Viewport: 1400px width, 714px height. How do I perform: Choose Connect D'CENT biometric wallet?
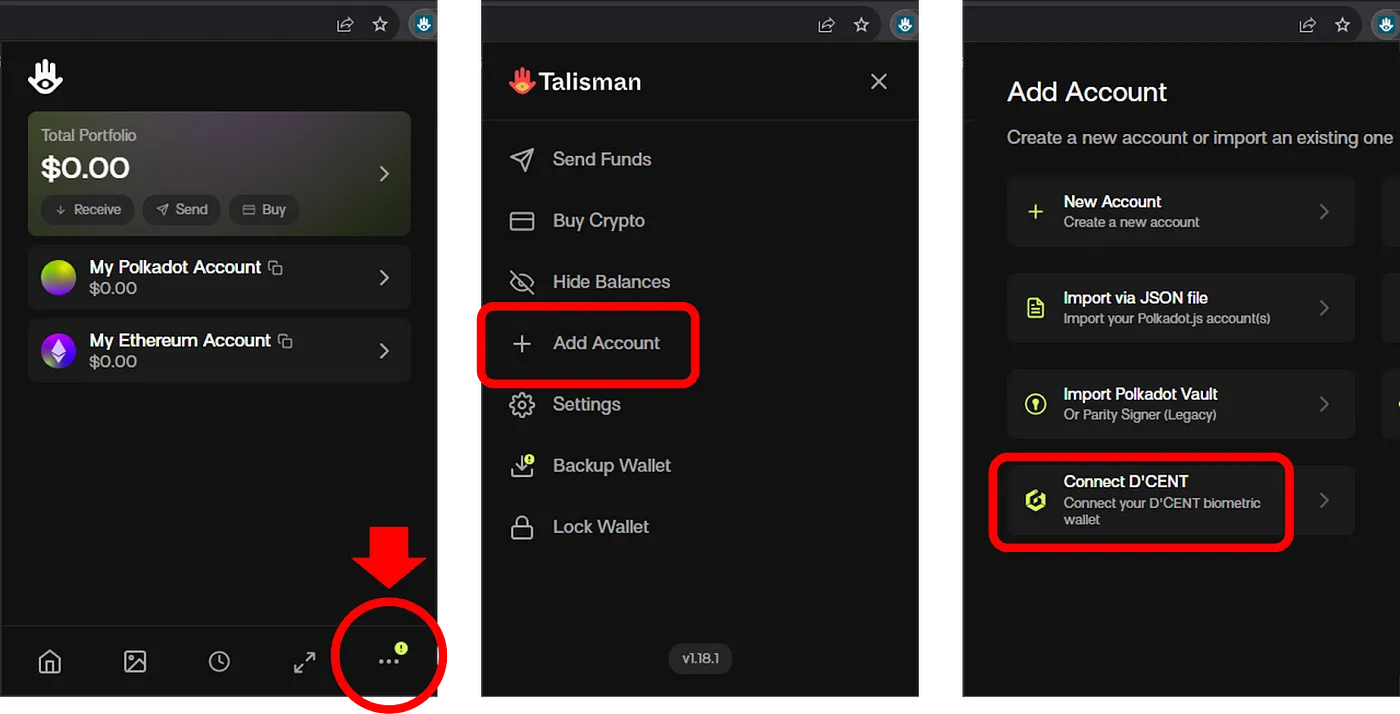(x=1141, y=500)
